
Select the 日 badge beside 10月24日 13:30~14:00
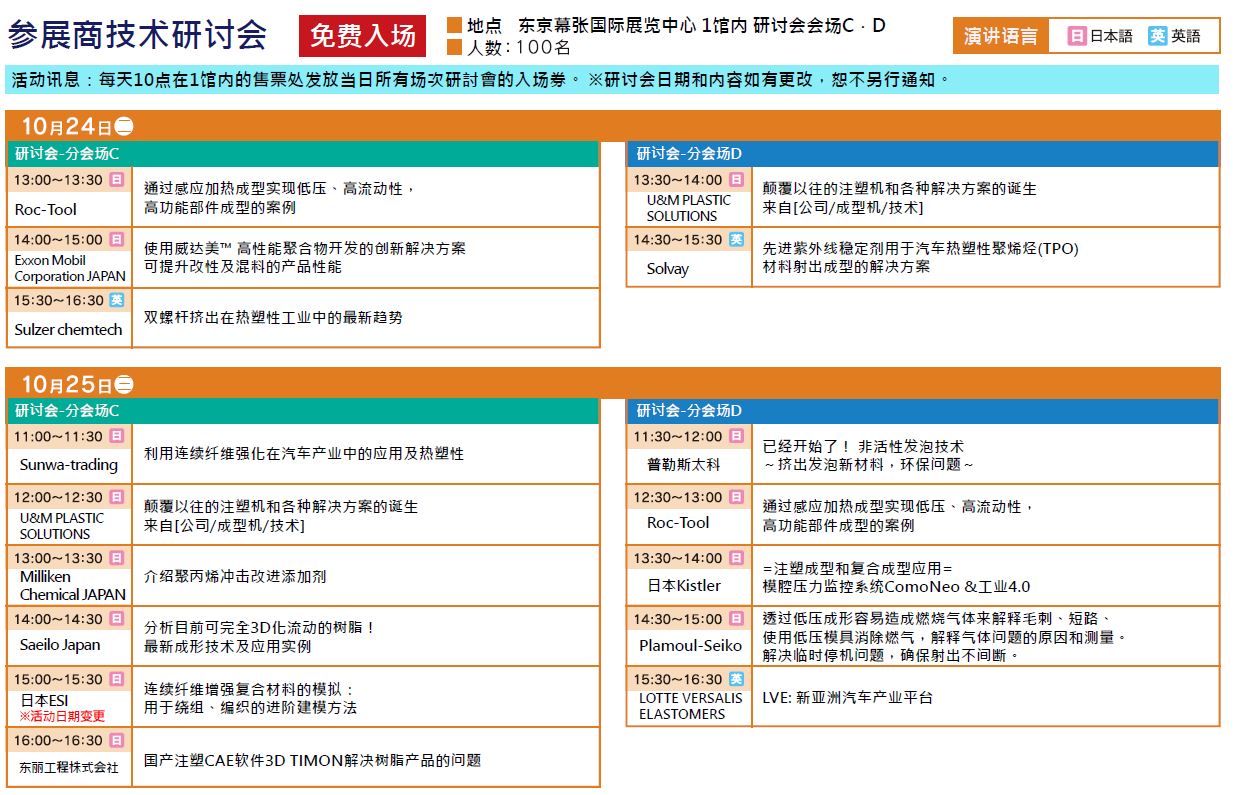736,180
